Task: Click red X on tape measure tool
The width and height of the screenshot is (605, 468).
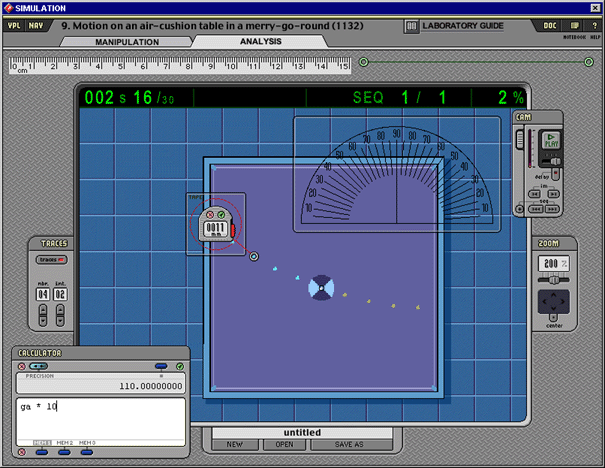Action: click(x=210, y=214)
